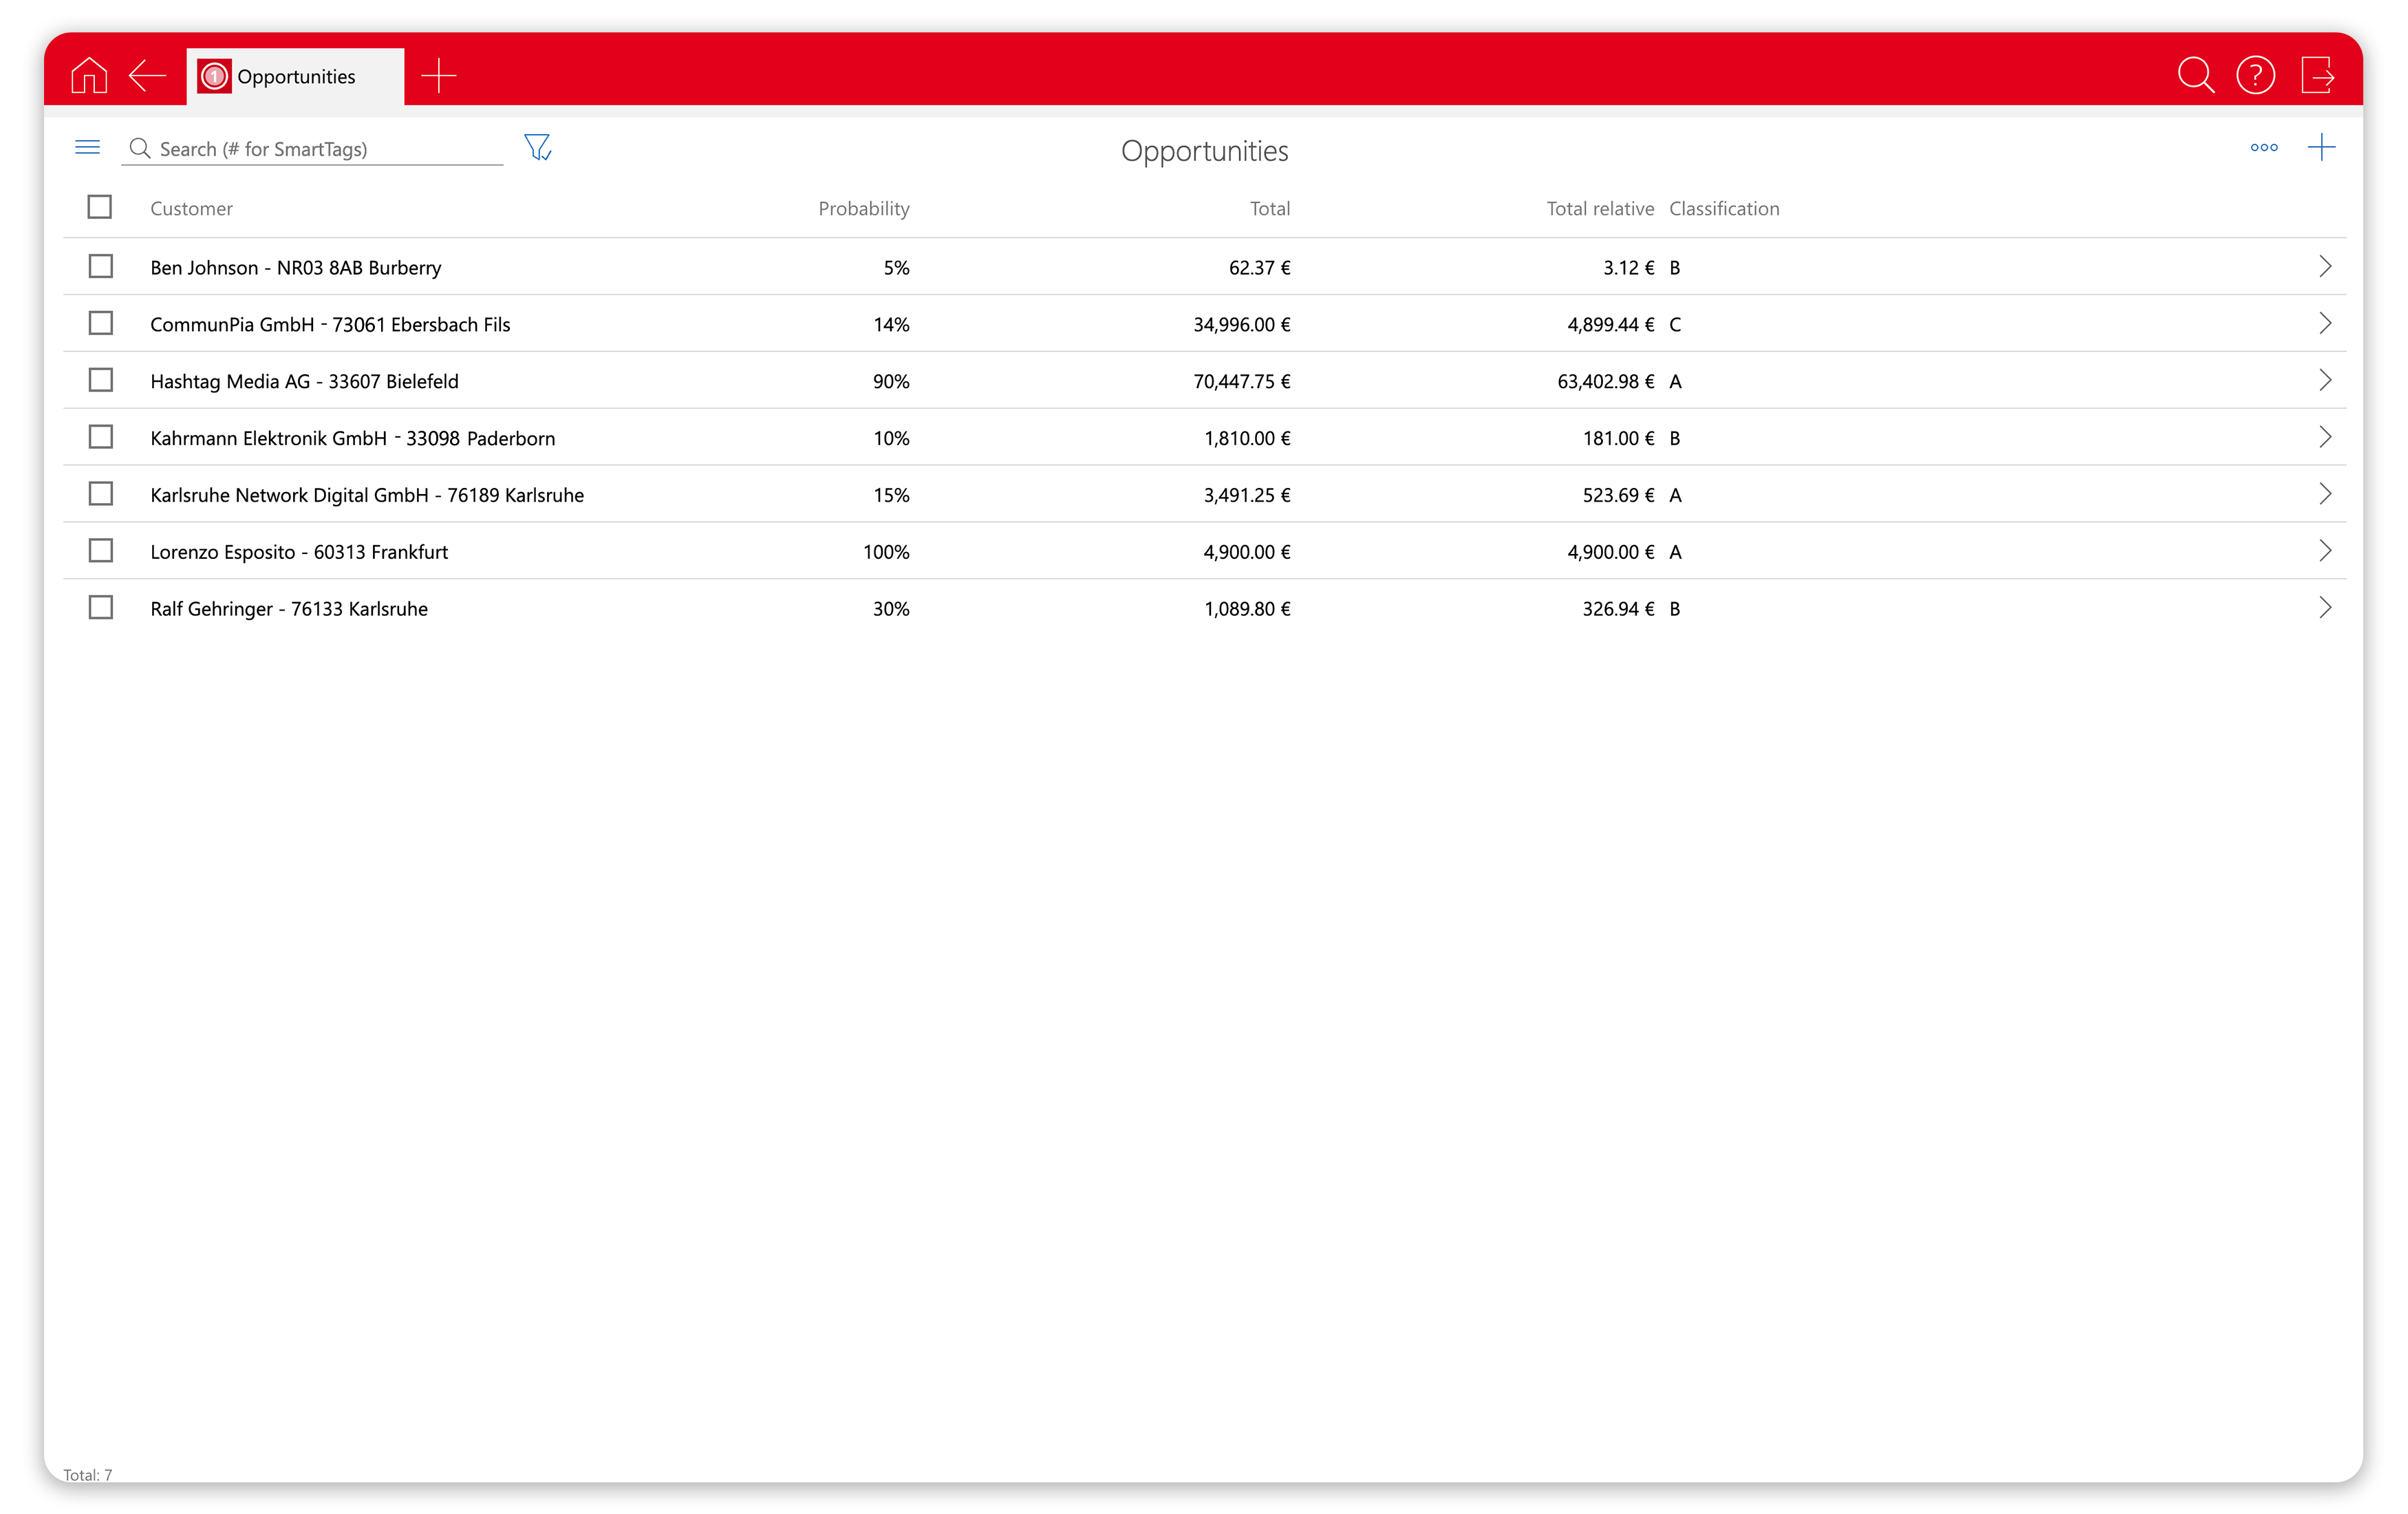Viewport: 2408px width, 1514px height.
Task: Select the checkbox for Ben Johnson's opportunity
Action: [x=100, y=266]
